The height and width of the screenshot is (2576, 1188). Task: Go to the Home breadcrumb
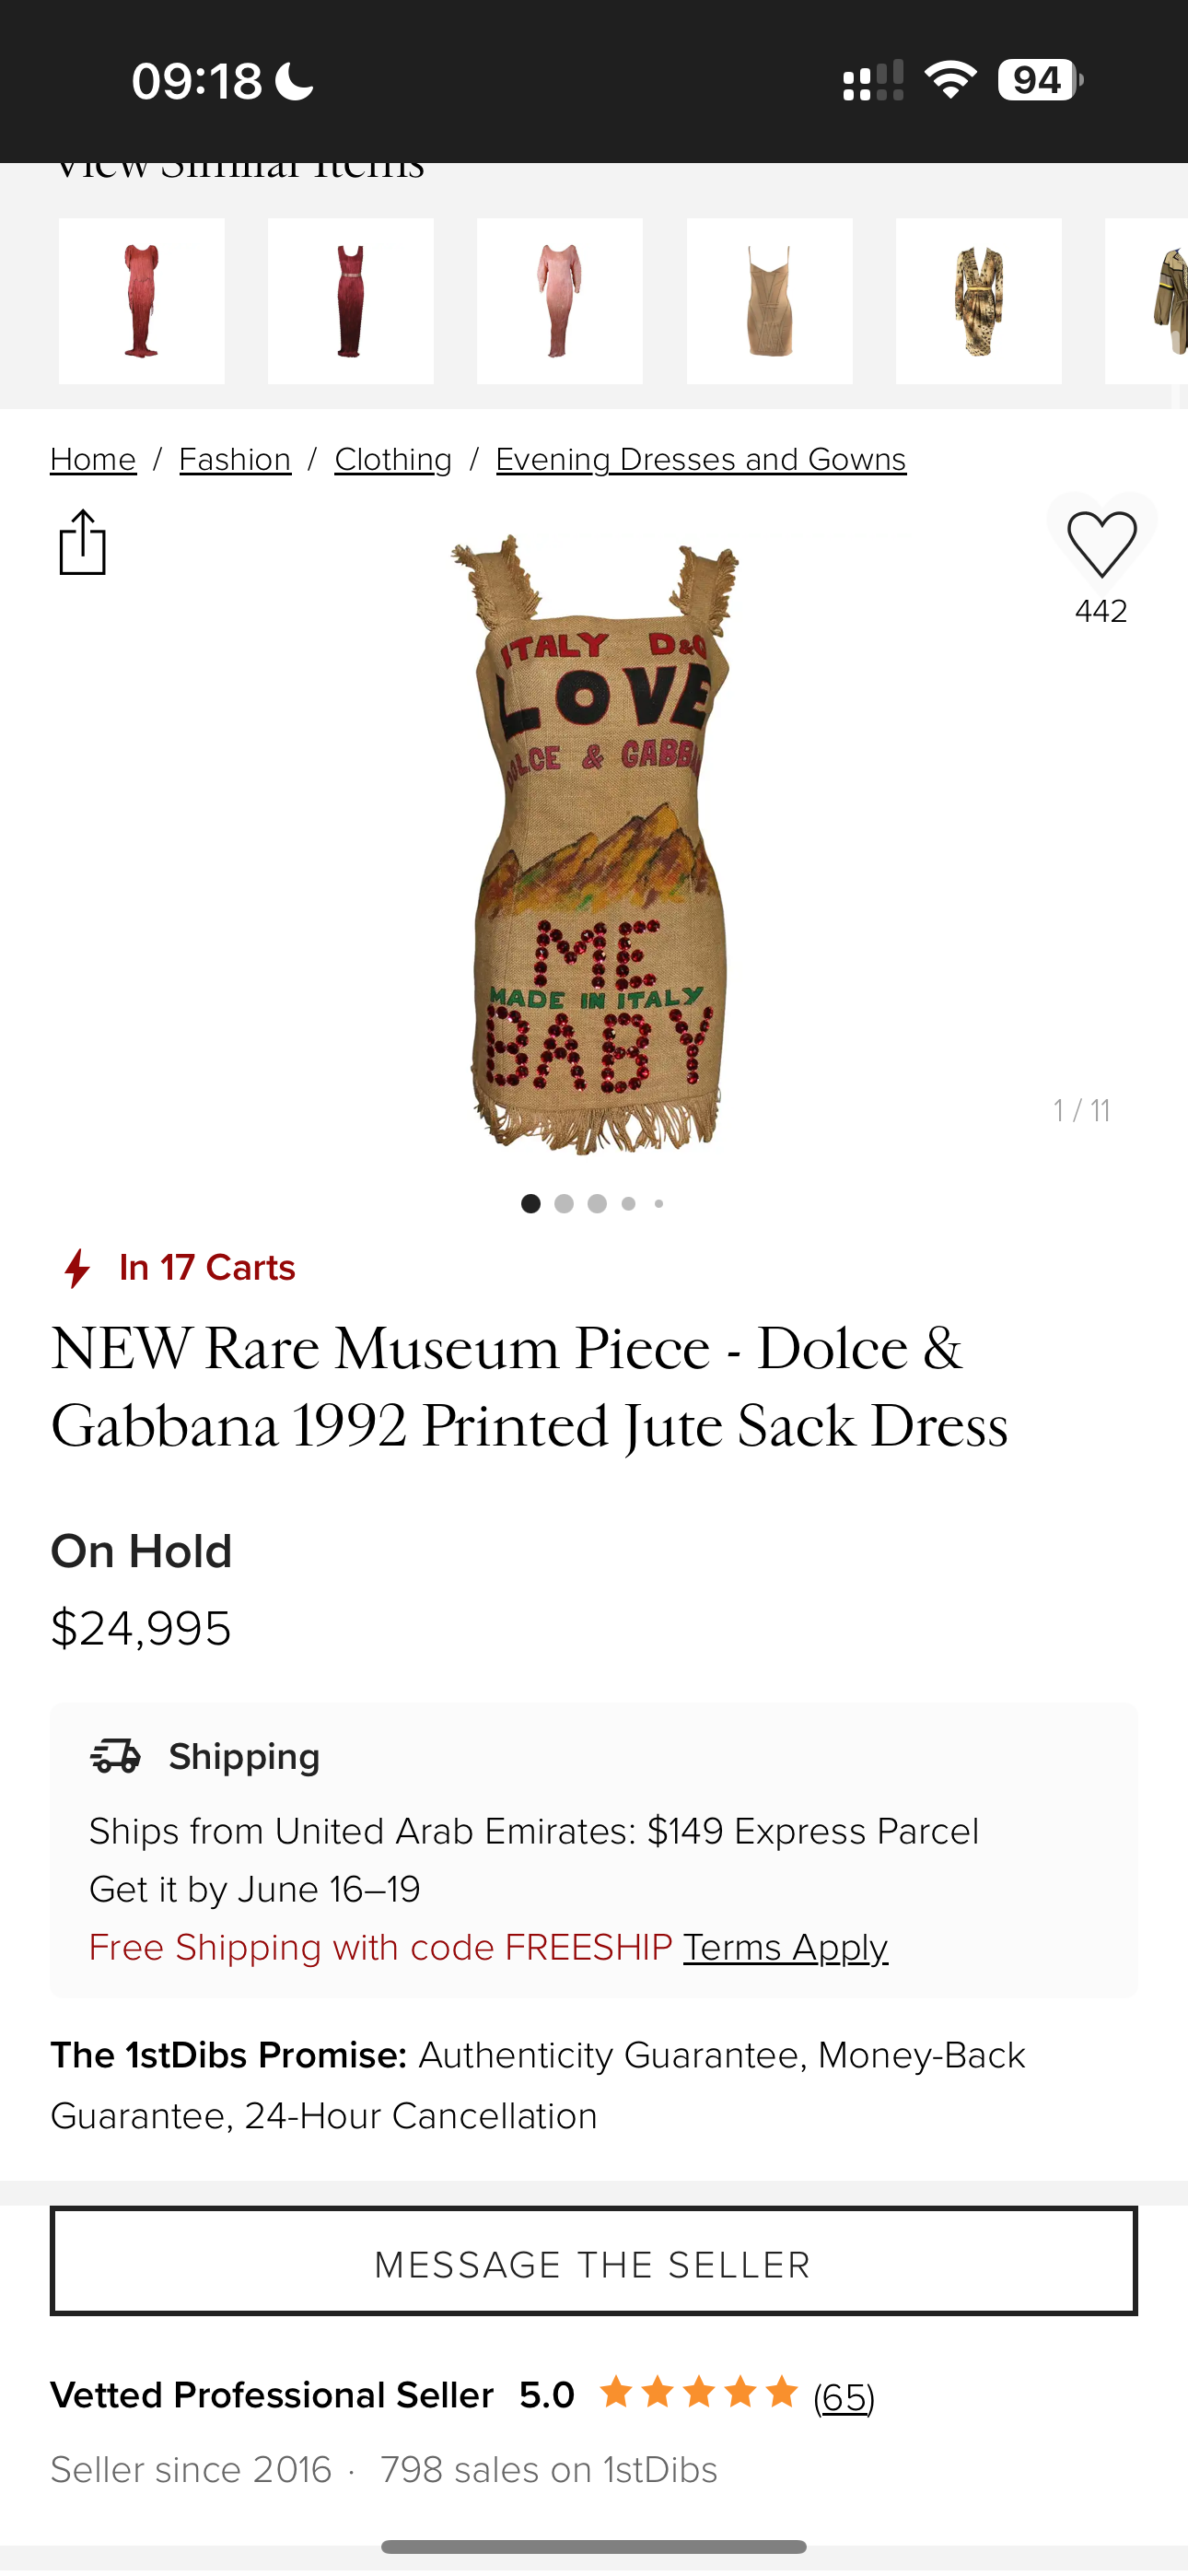click(x=93, y=459)
